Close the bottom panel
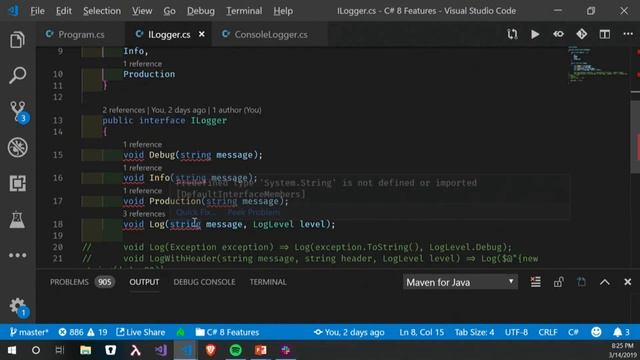The image size is (640, 360). (628, 282)
